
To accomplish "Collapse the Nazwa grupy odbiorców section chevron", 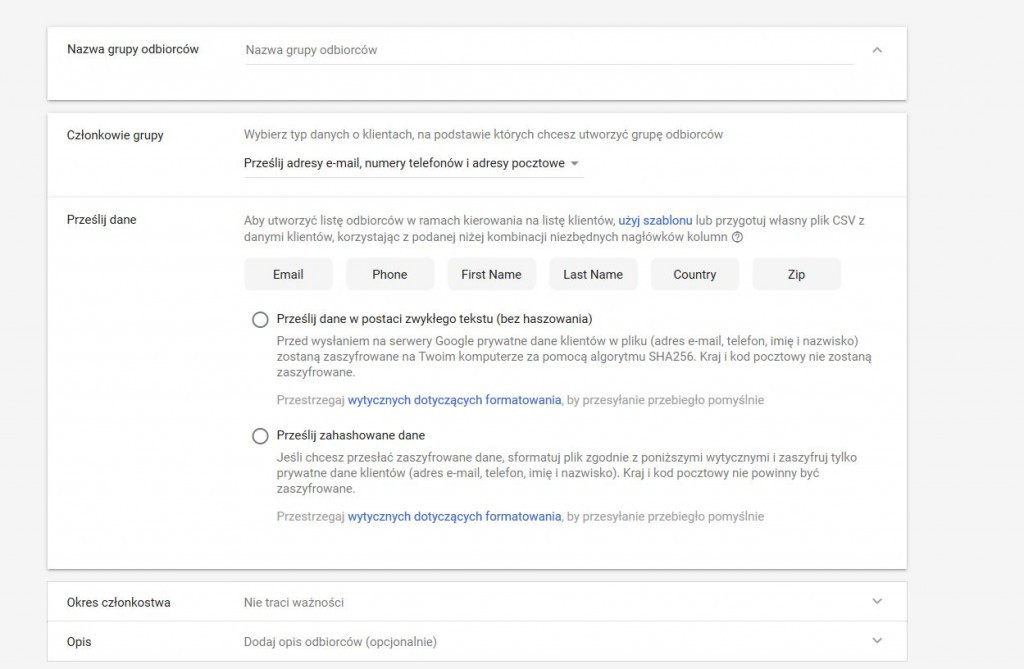I will coord(877,50).
